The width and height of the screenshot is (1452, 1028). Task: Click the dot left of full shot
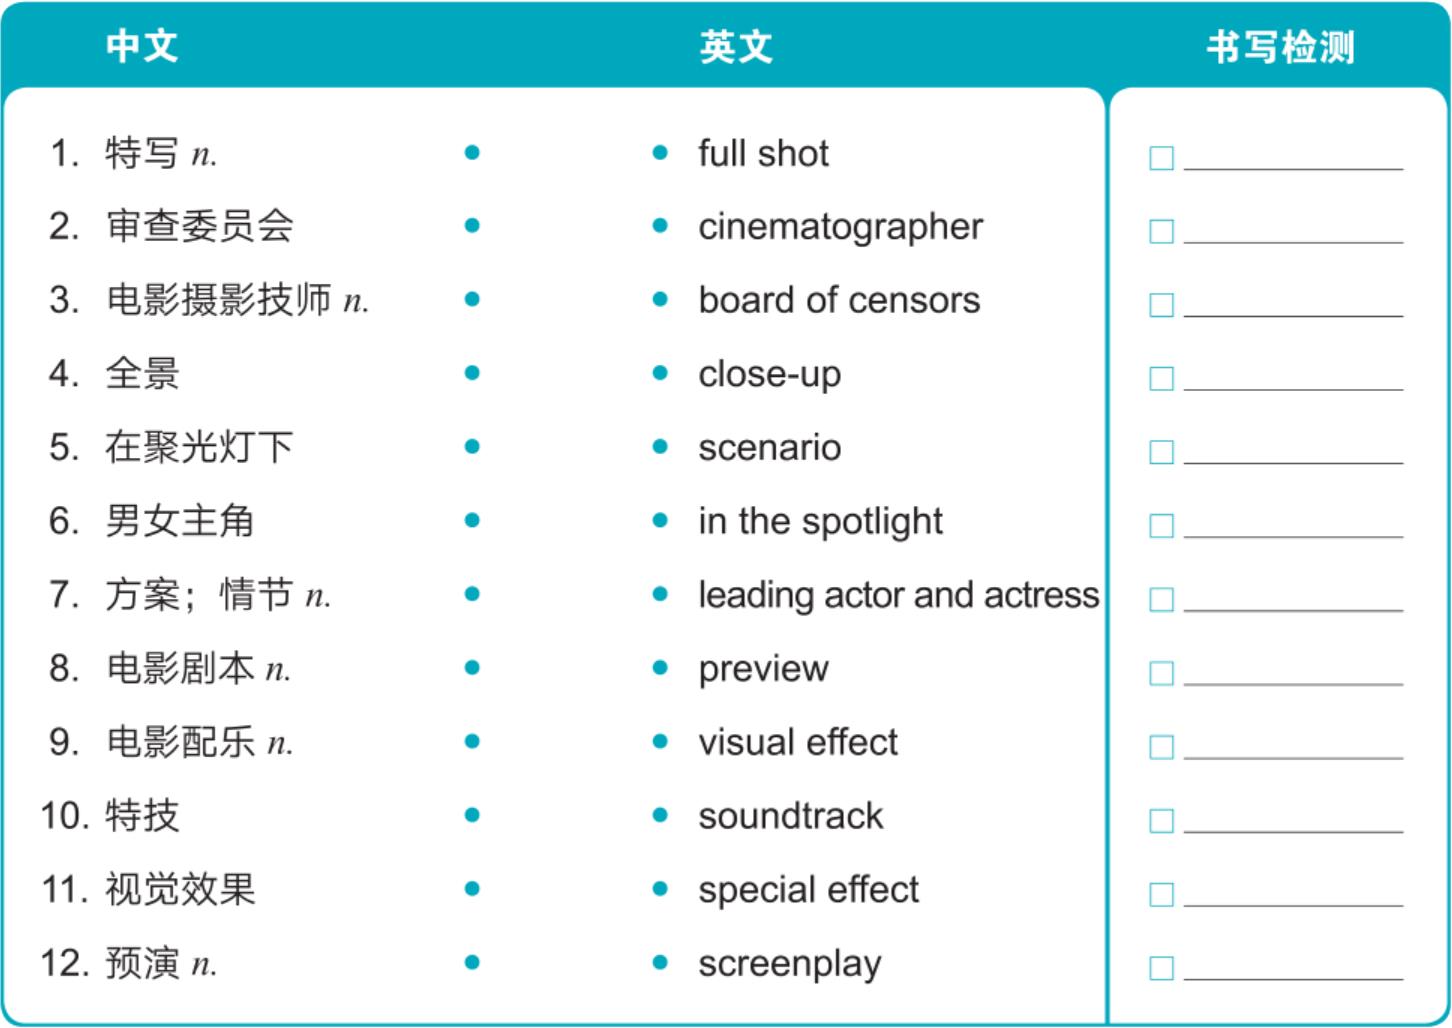[x=660, y=153]
